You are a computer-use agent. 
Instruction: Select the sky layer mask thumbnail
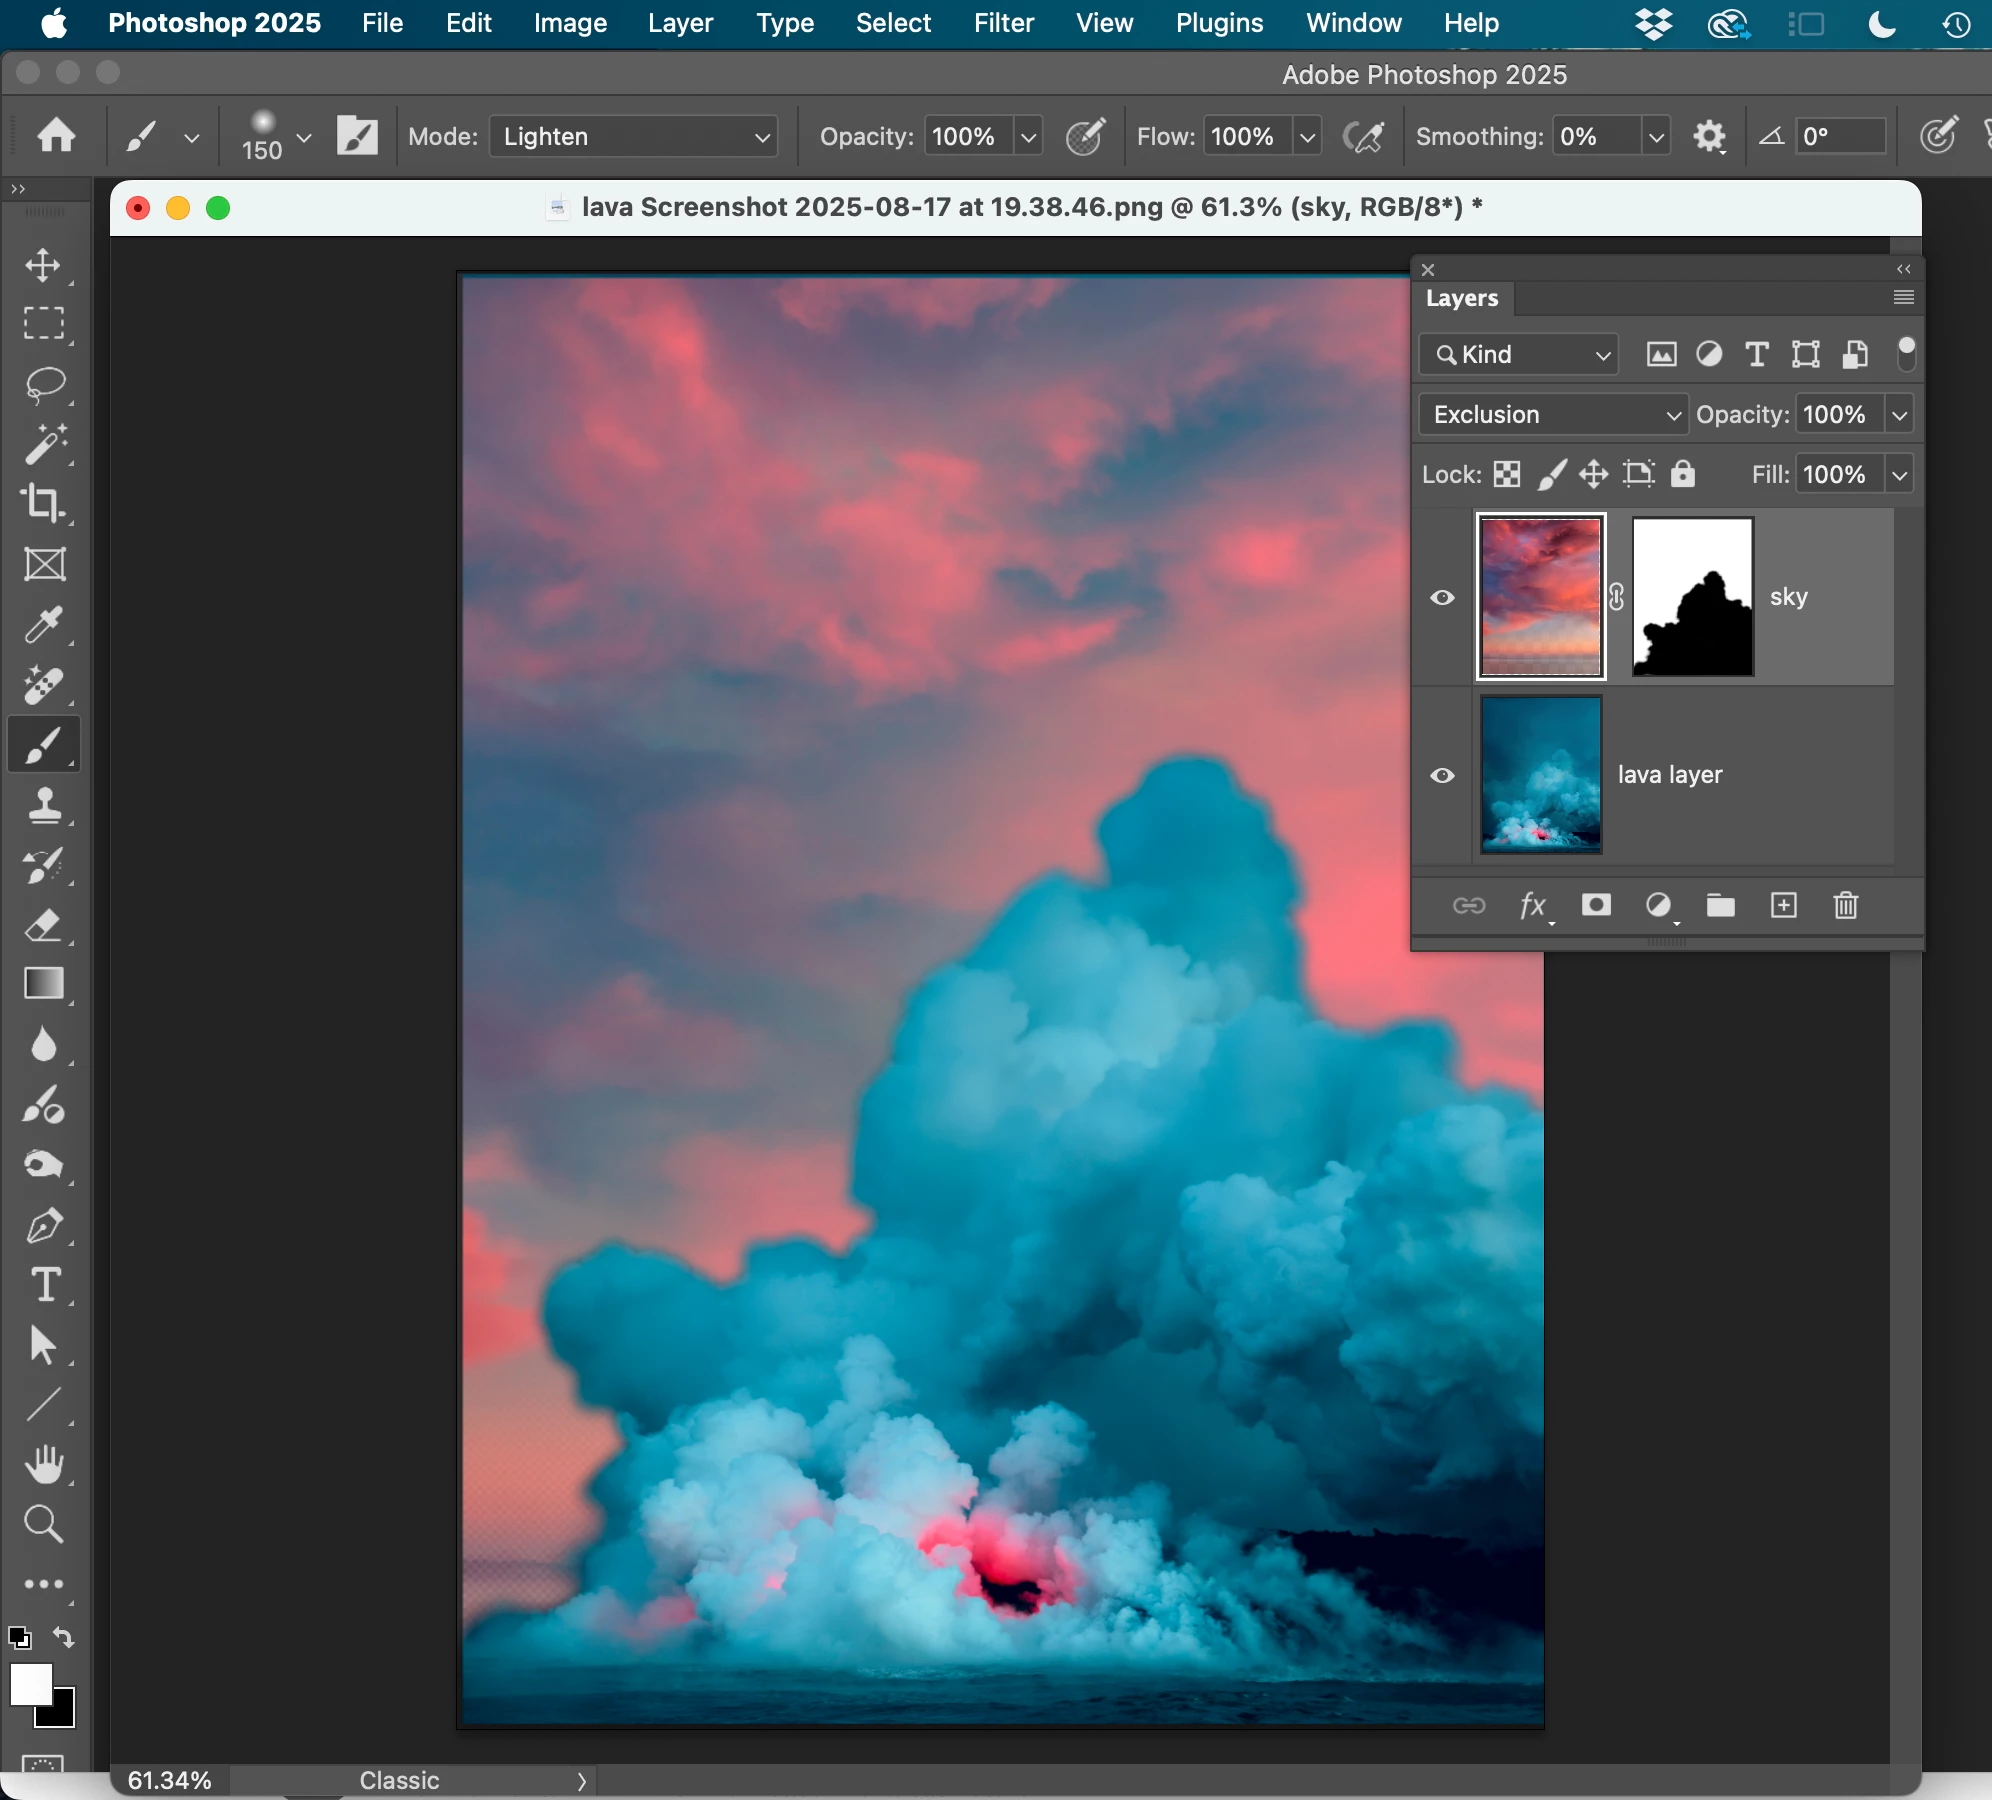(1692, 597)
